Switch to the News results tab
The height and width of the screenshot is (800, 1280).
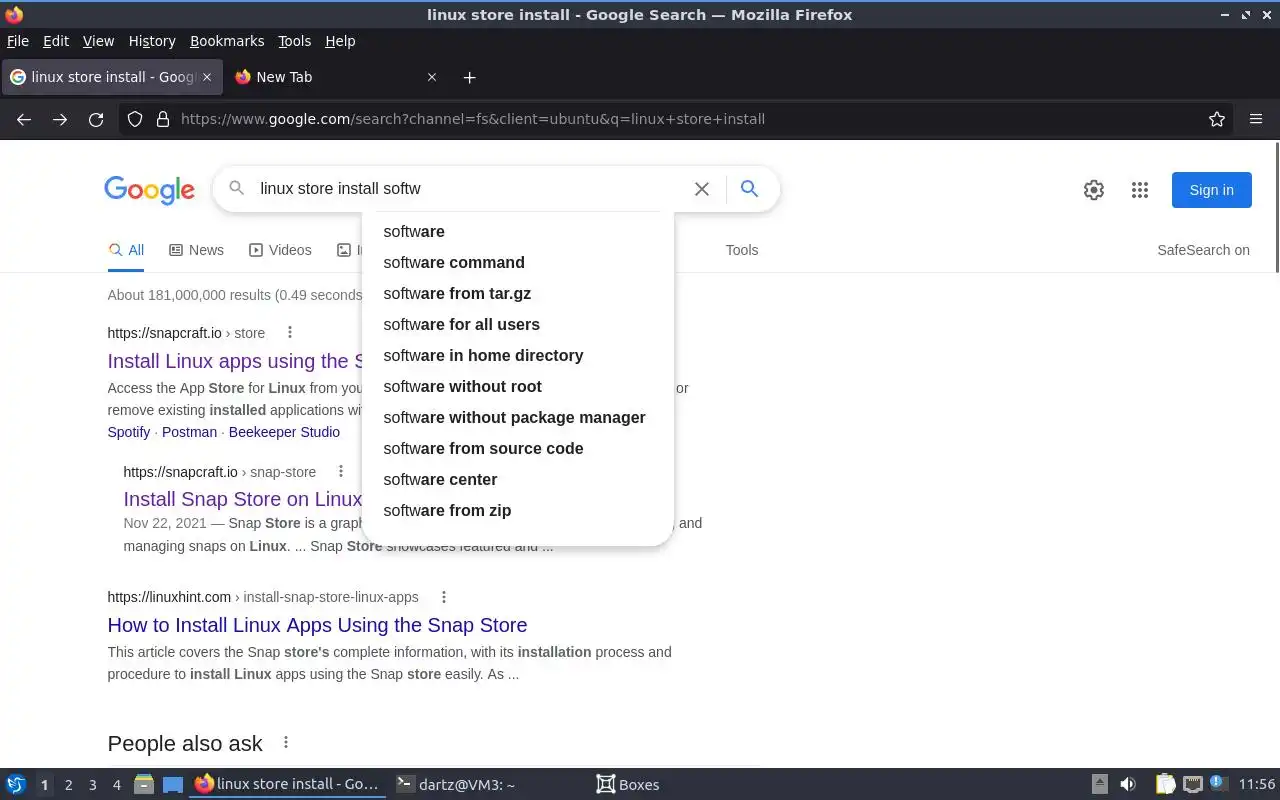click(x=196, y=250)
